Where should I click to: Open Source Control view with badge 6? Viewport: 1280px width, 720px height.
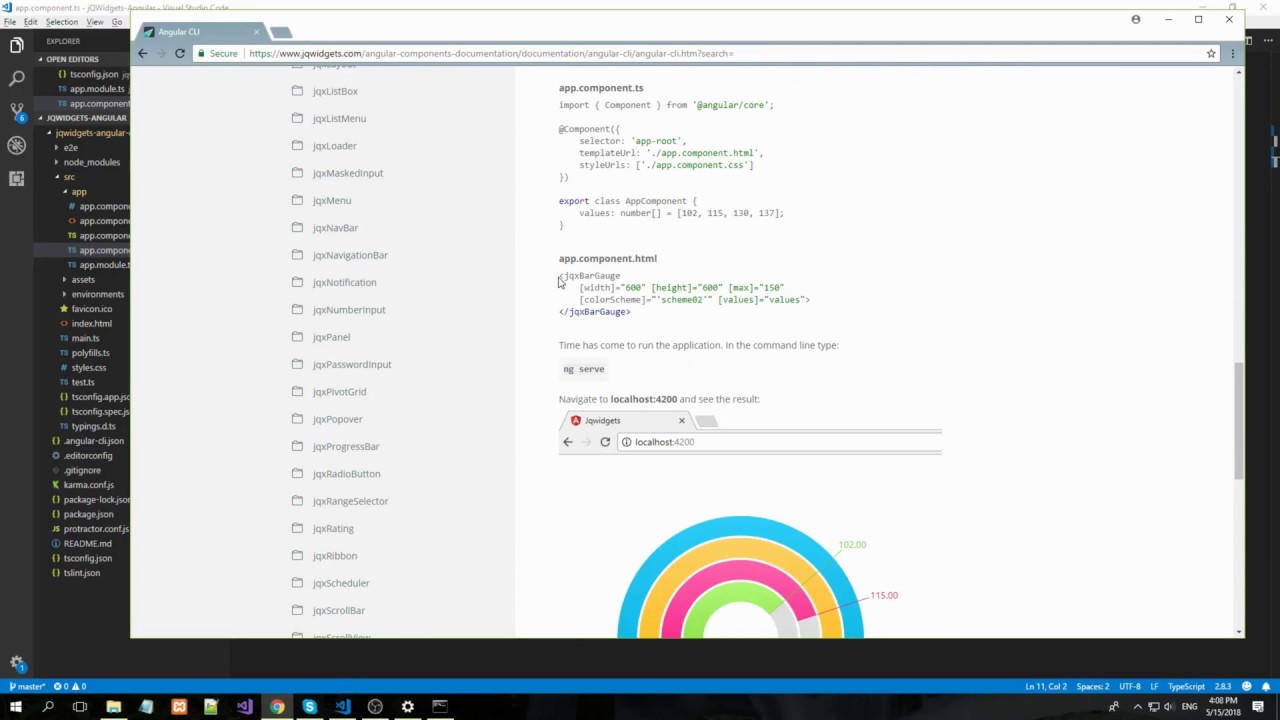(x=16, y=111)
